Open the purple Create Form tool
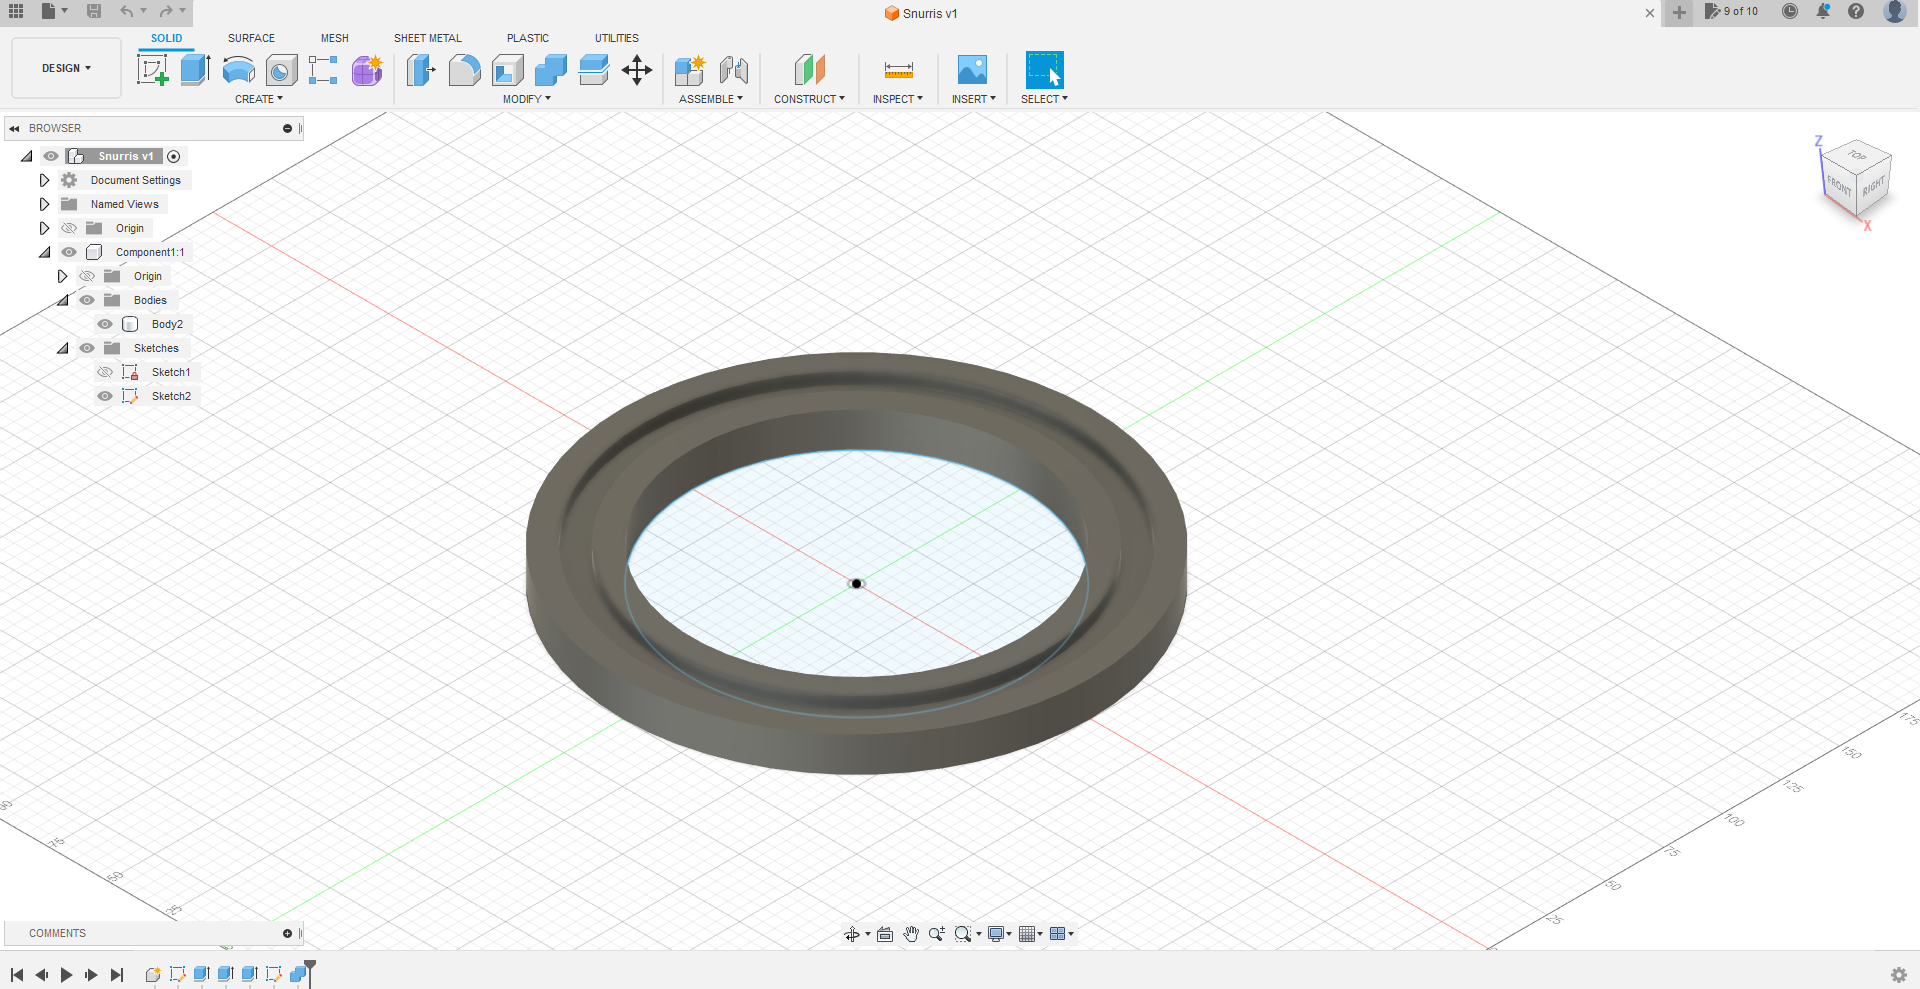 point(367,70)
